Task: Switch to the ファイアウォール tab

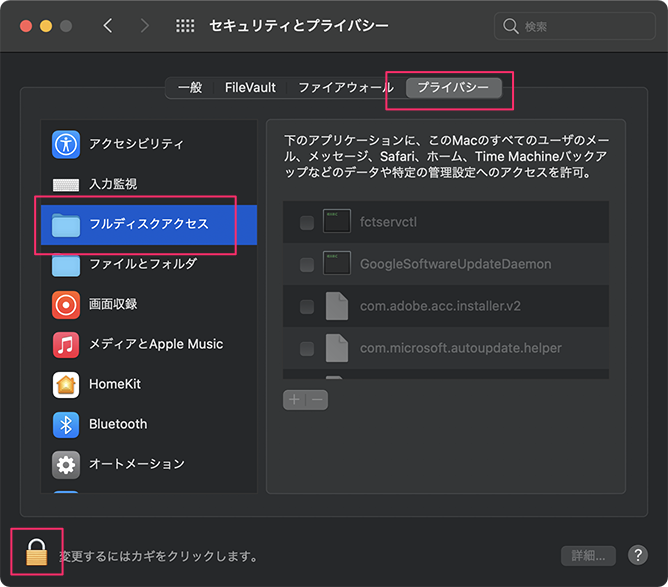Action: (x=345, y=88)
